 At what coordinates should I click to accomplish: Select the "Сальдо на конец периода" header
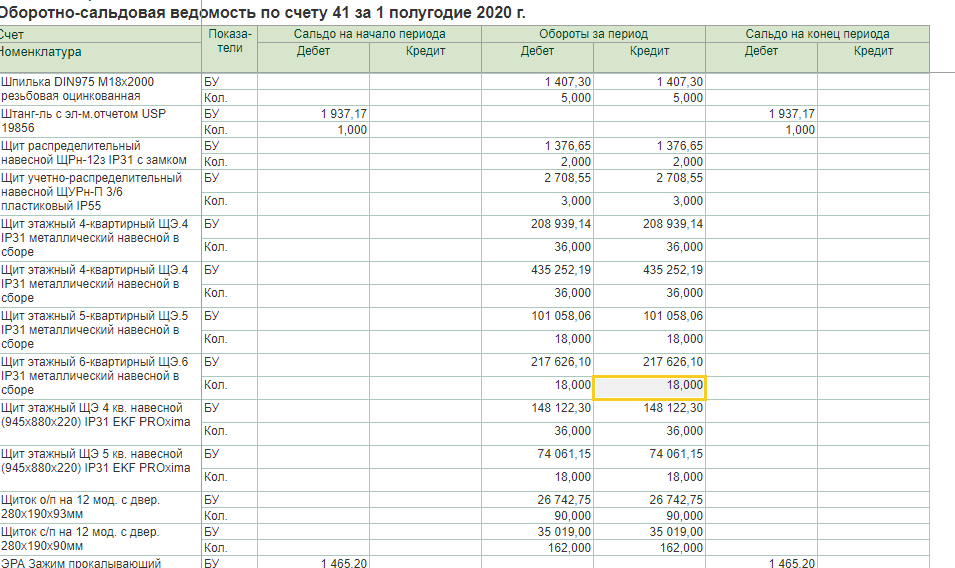click(x=817, y=34)
